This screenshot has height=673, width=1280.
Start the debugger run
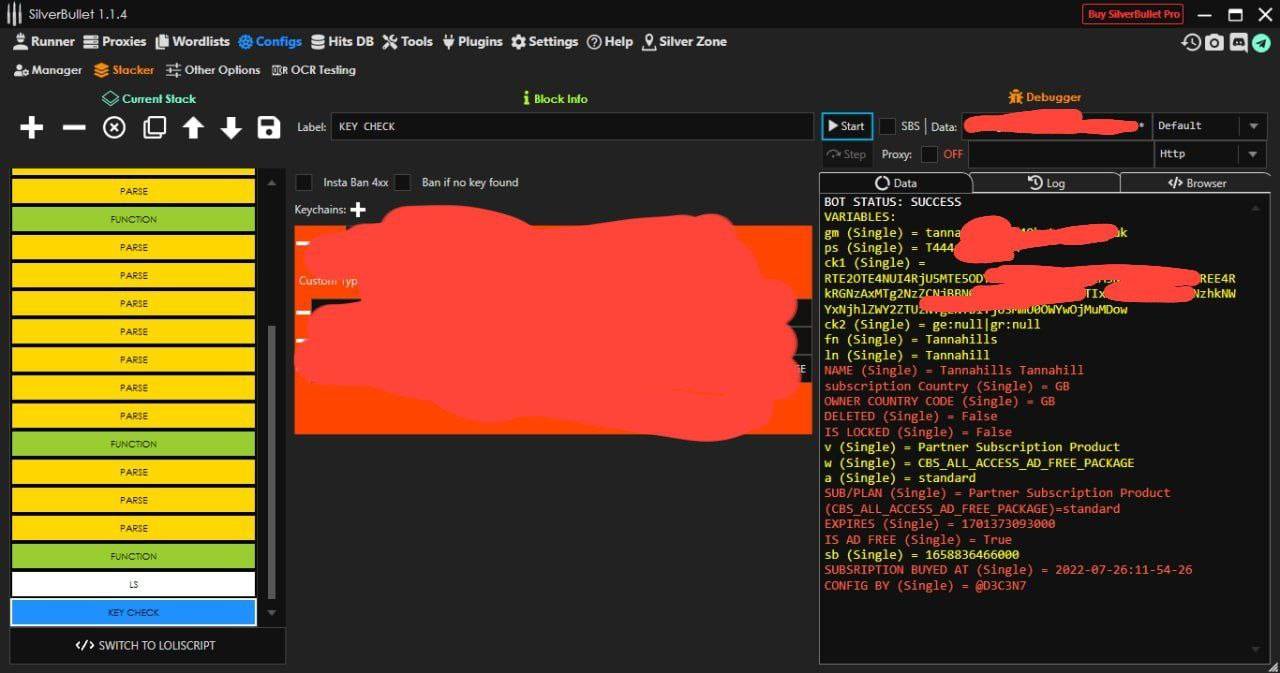[x=847, y=126]
